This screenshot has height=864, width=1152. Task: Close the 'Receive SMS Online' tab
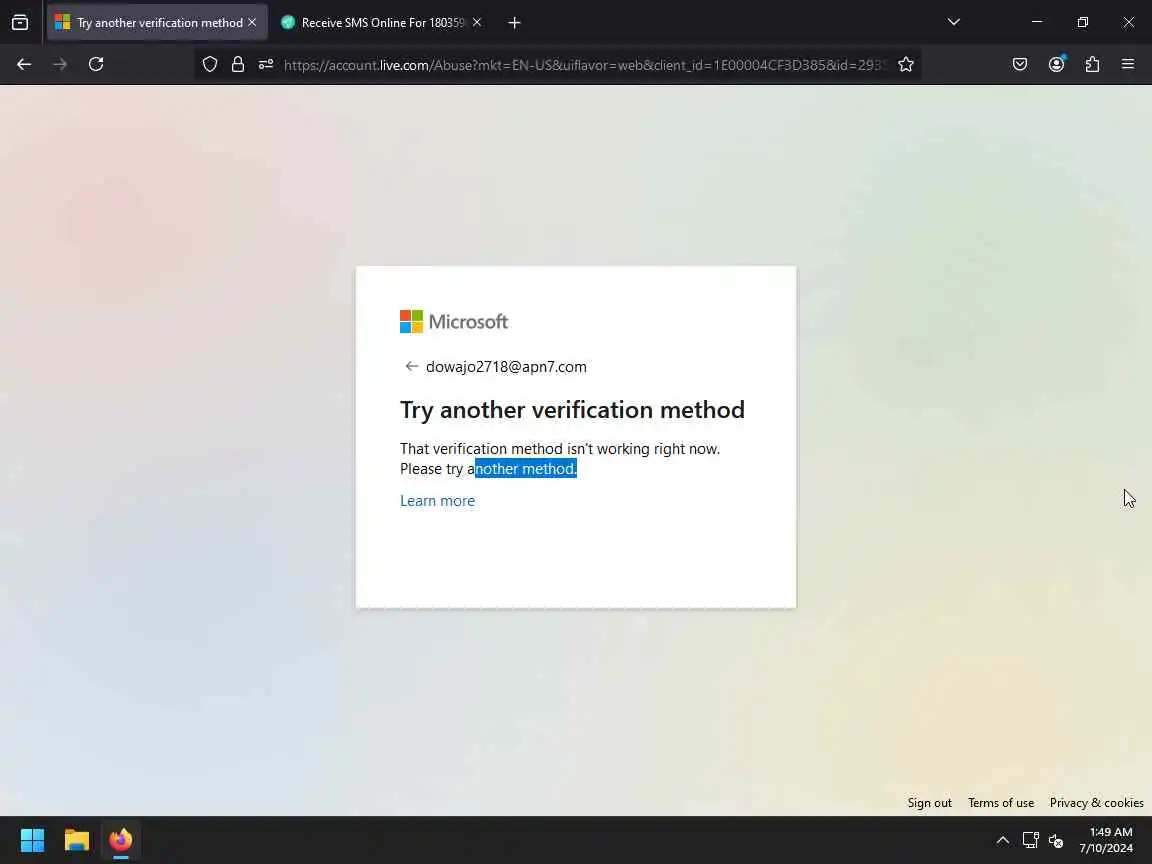tap(477, 22)
